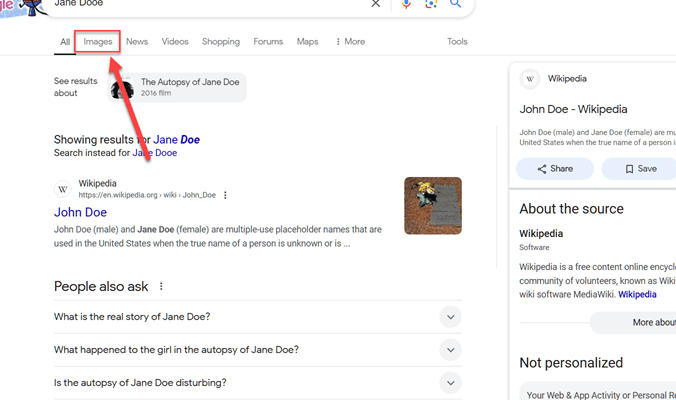Click the magnifying glass search icon
This screenshot has width=676, height=400.
pyautogui.click(x=455, y=4)
